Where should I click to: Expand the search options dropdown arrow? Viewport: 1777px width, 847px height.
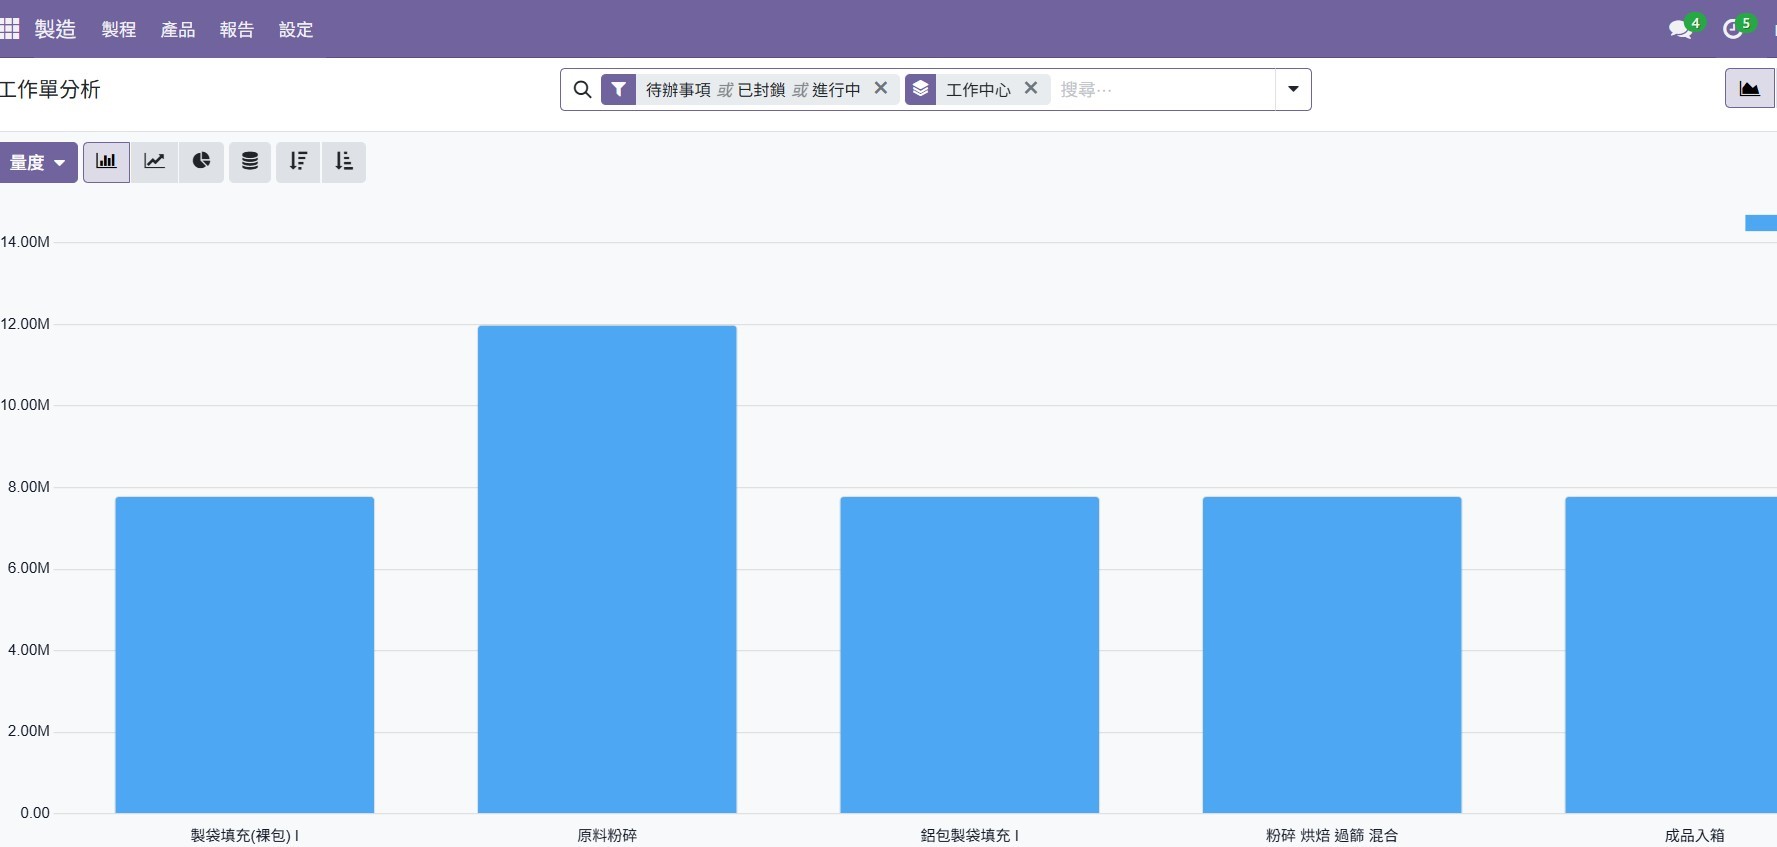click(1293, 90)
